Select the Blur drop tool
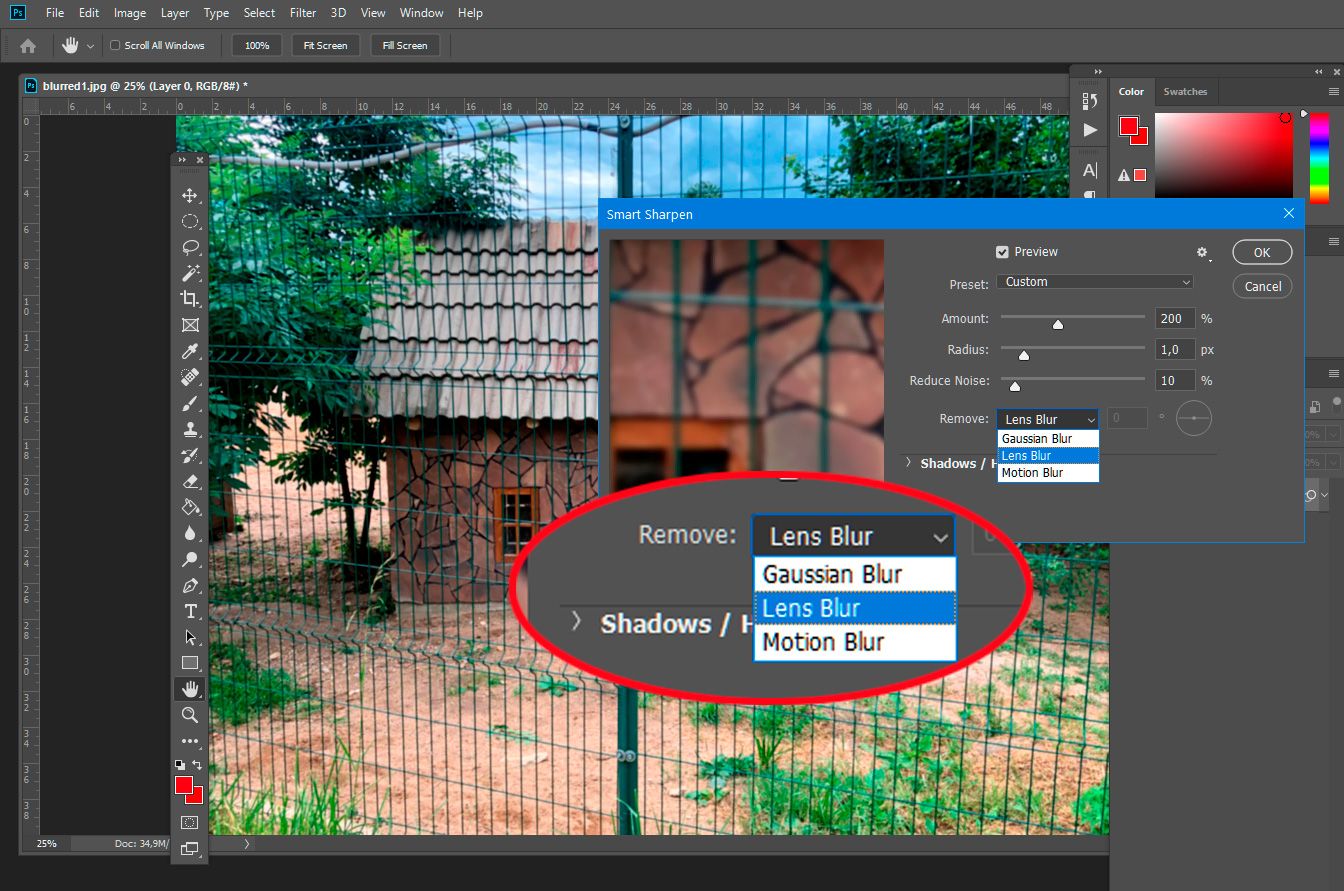Viewport: 1344px width, 891px height. 190,533
